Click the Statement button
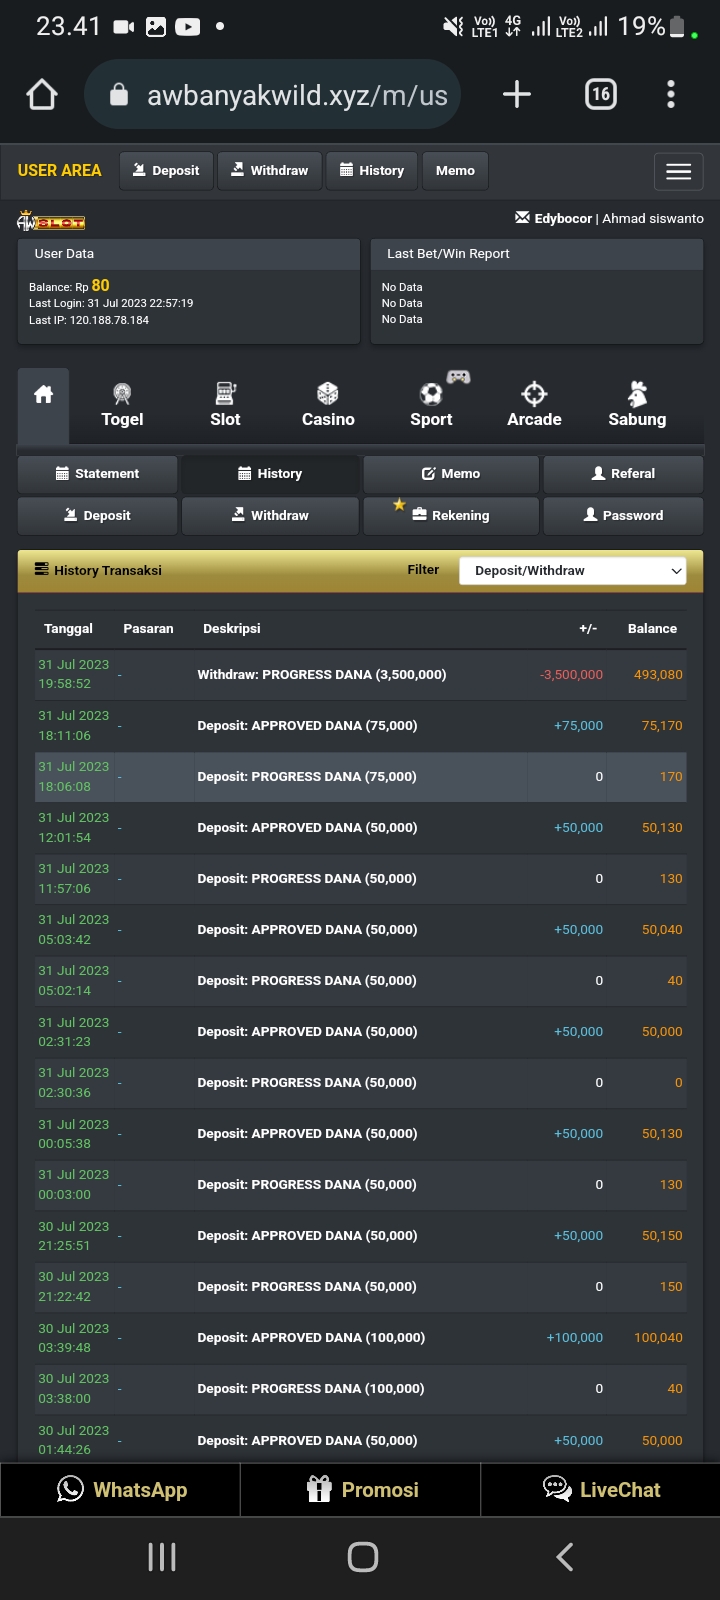 click(97, 474)
